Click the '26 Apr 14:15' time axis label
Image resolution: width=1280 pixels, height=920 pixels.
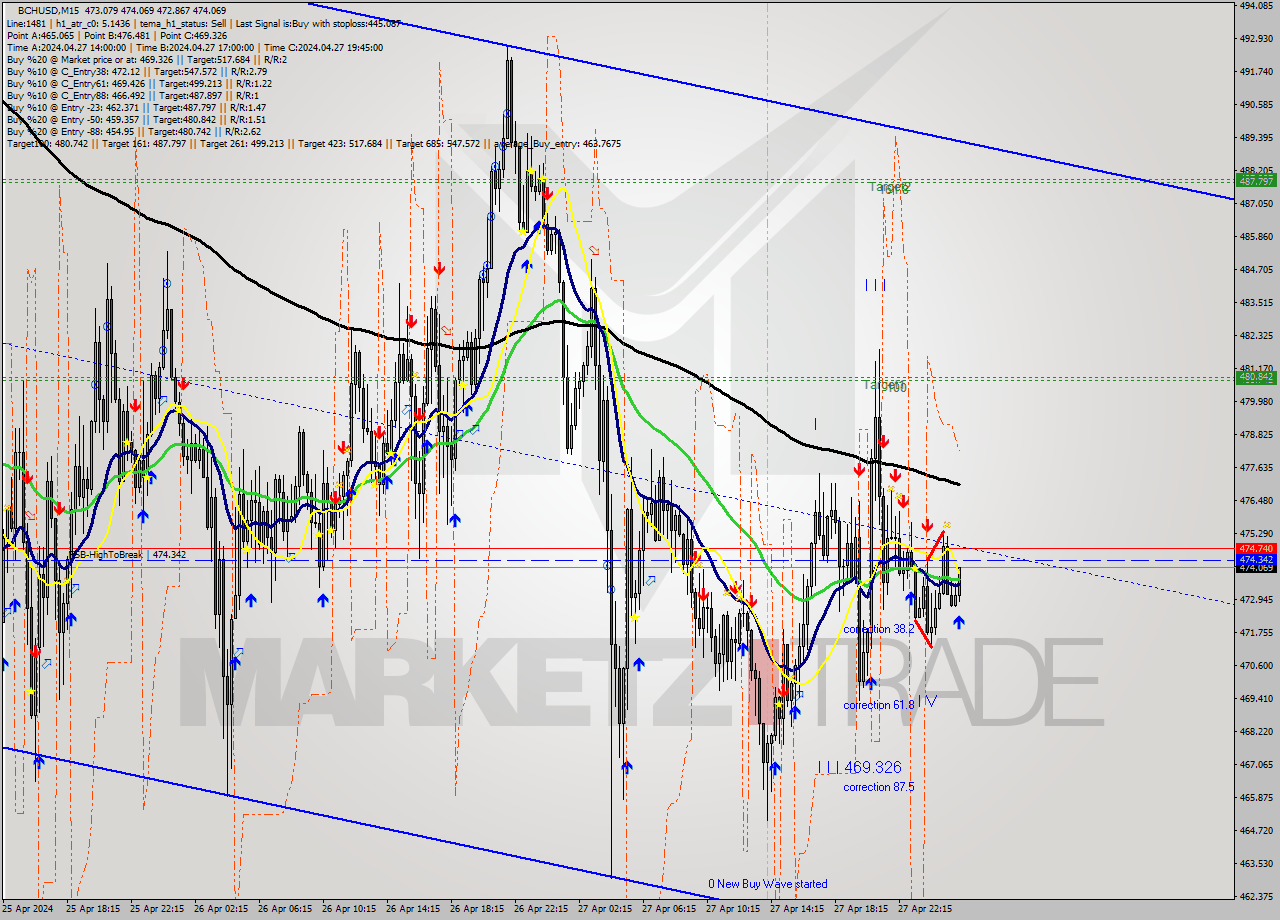click(x=412, y=909)
